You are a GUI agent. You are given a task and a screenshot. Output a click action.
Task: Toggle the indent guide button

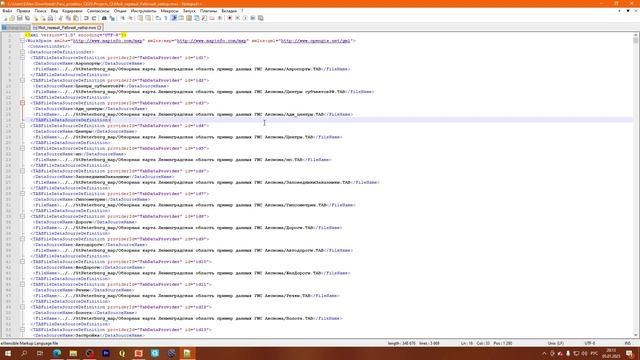(x=173, y=18)
